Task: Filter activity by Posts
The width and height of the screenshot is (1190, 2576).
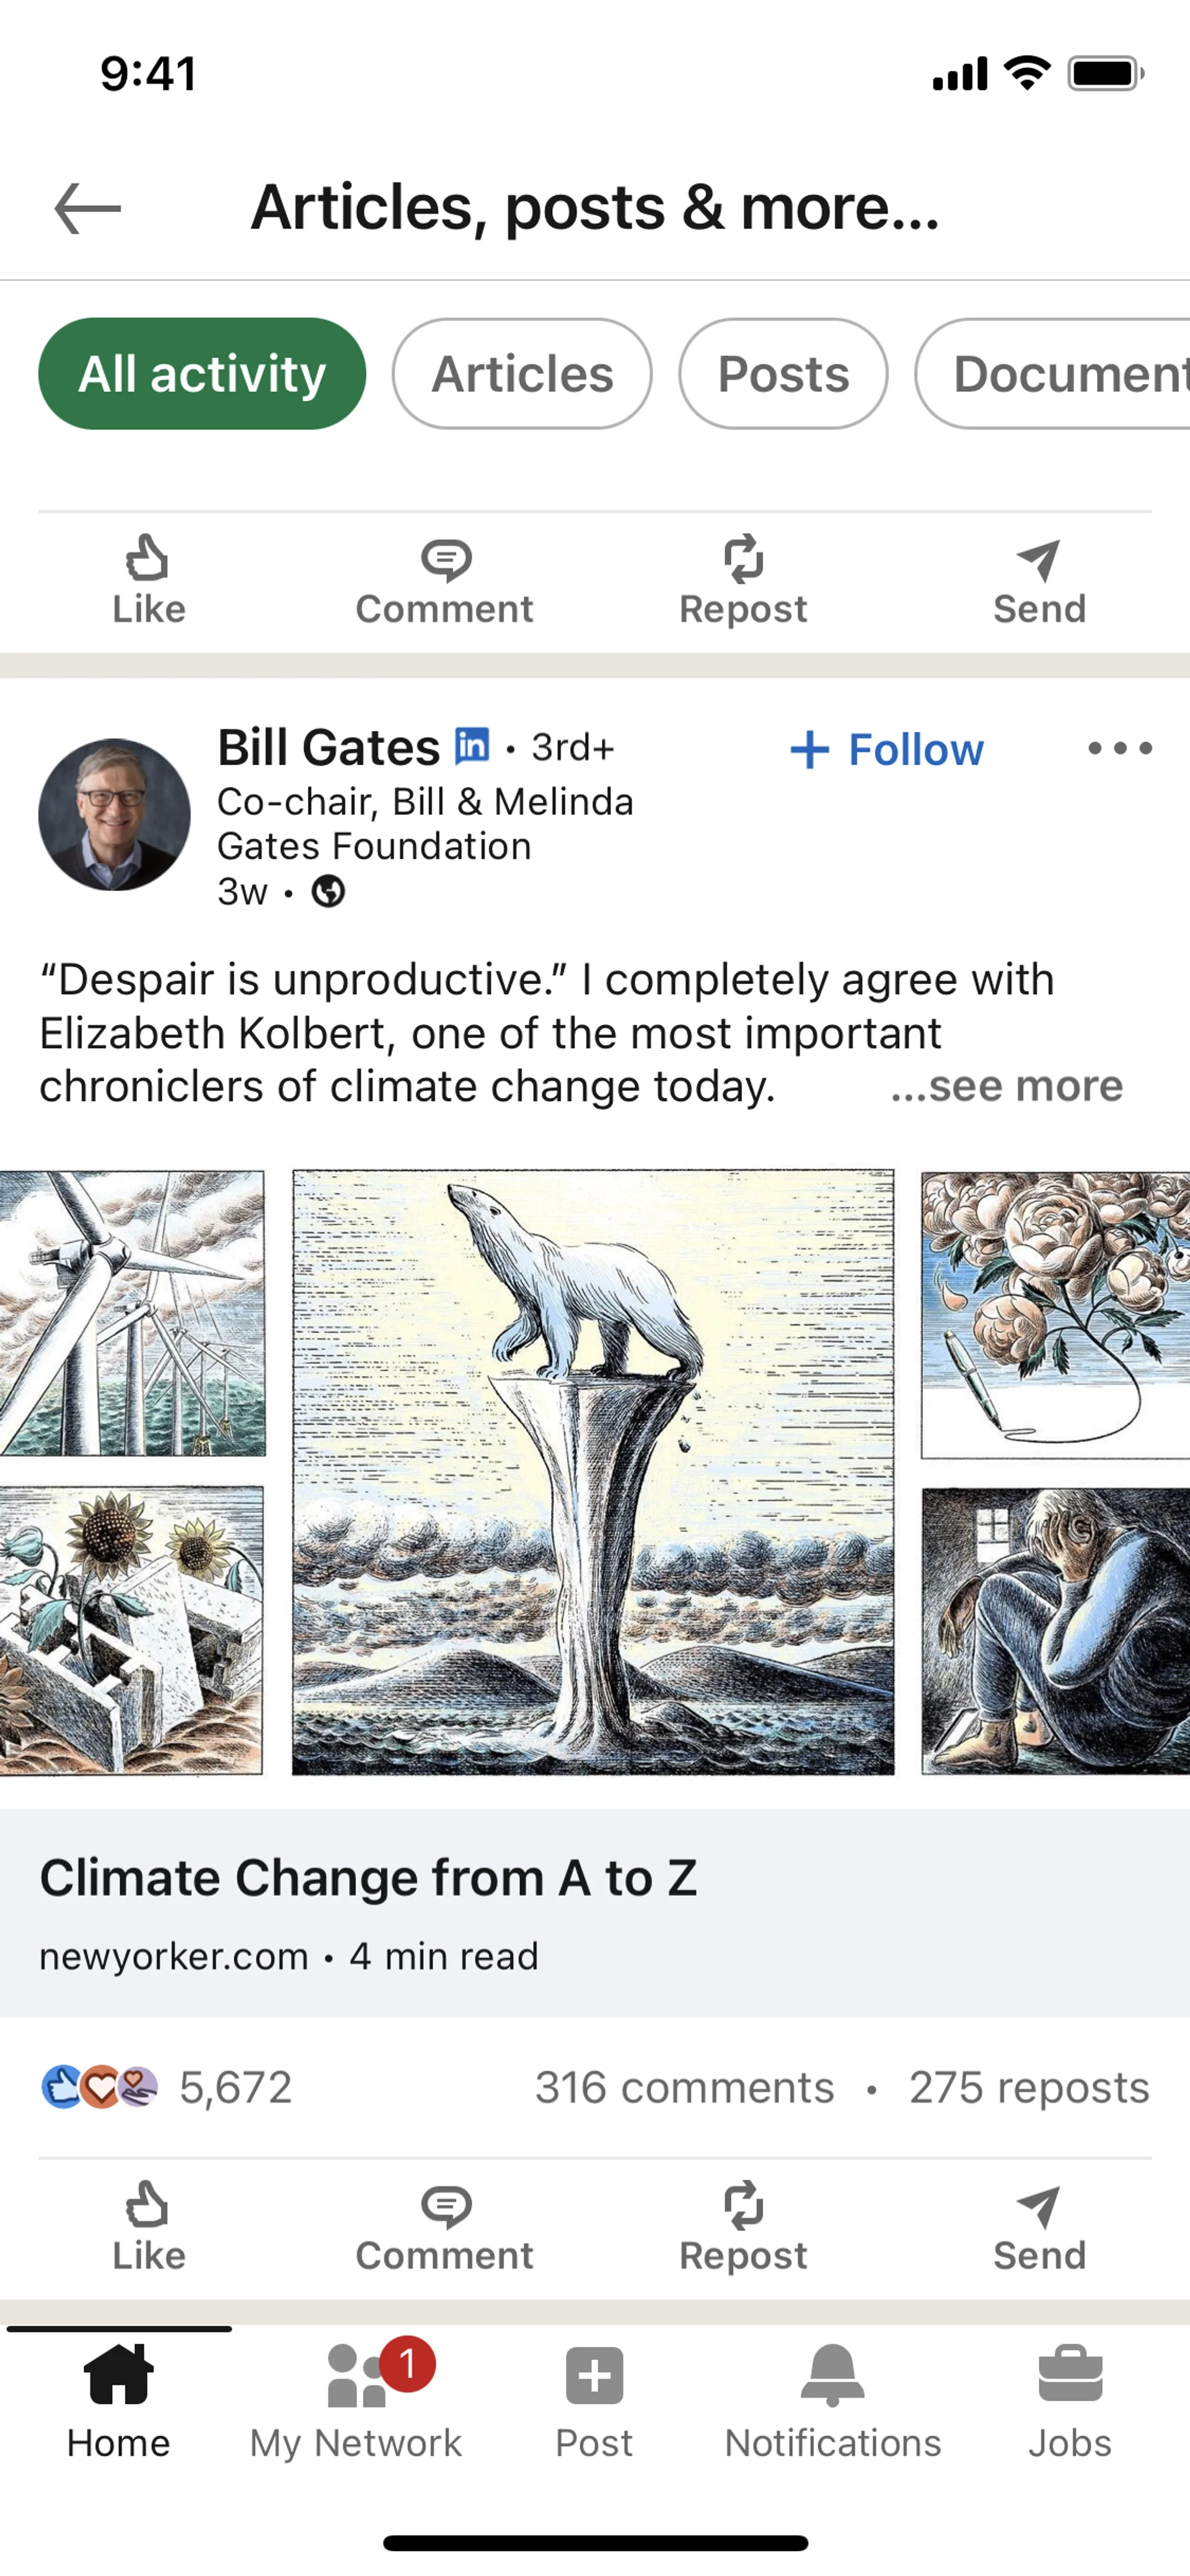Action: click(x=783, y=374)
